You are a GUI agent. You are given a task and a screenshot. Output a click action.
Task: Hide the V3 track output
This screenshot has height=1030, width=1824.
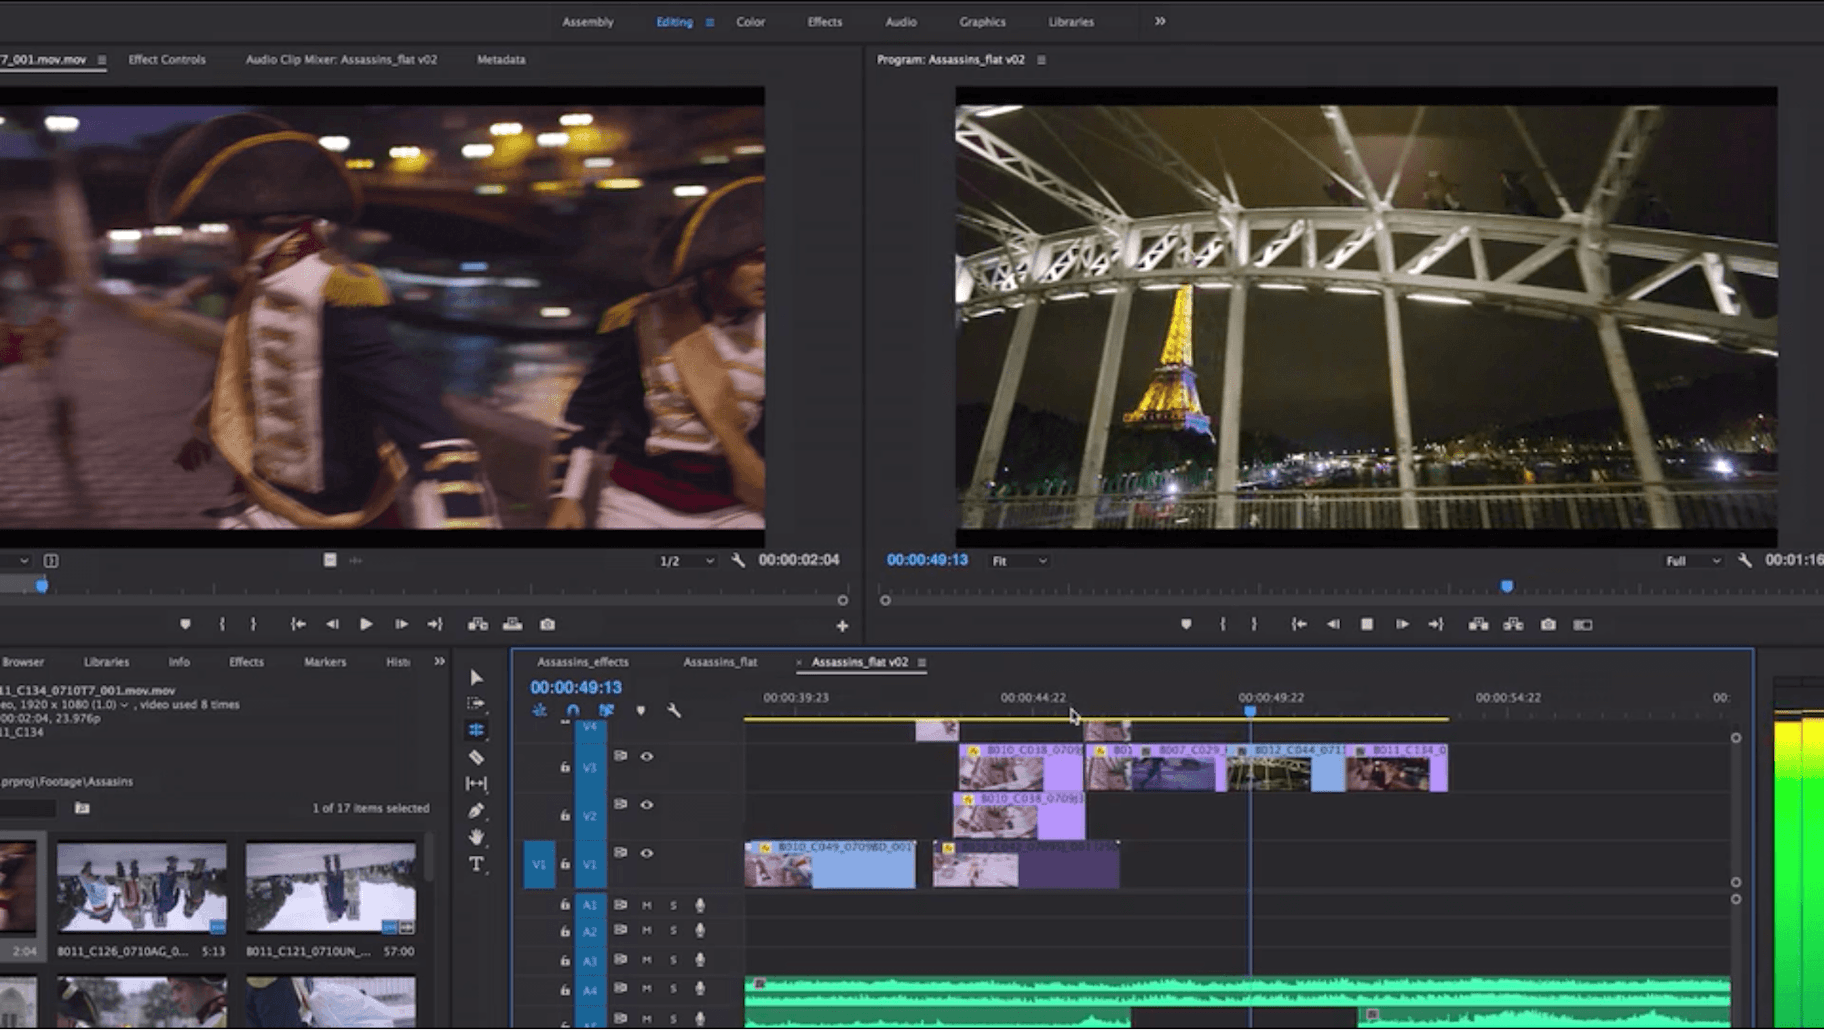[x=647, y=756]
